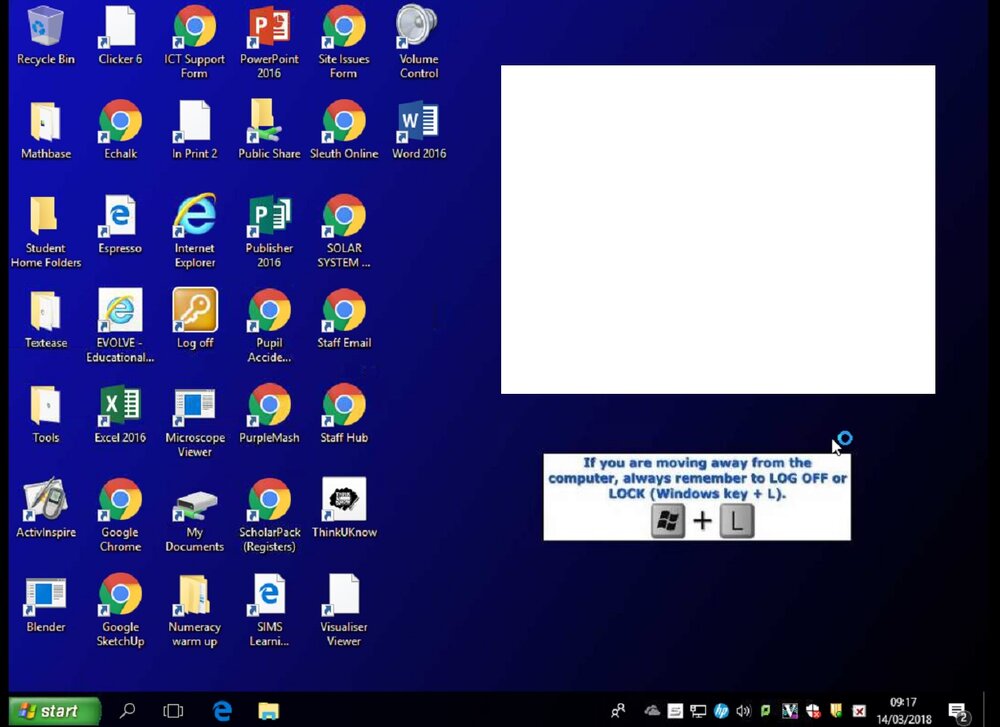Open the speaker volume tray icon
The image size is (1000, 727).
click(x=743, y=710)
